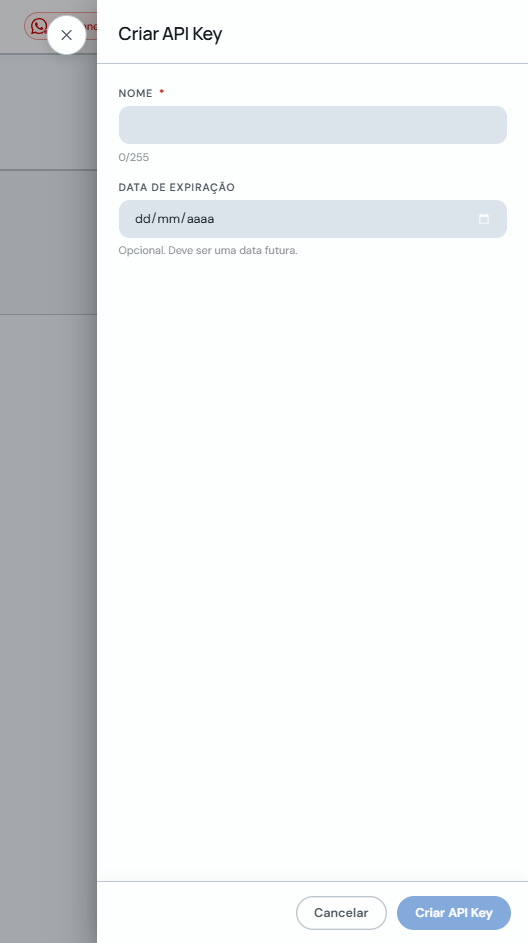
Task: Click the Cancelar button
Action: 341,913
